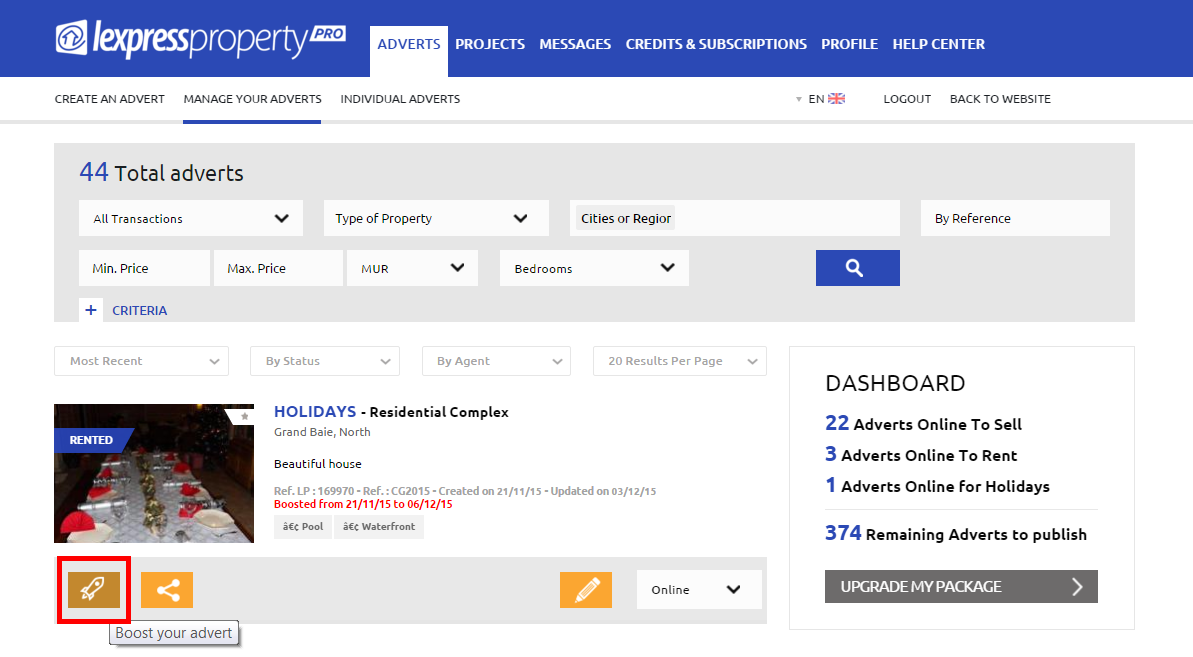
Task: Click the '44 Total adverts' heading
Action: [x=161, y=173]
